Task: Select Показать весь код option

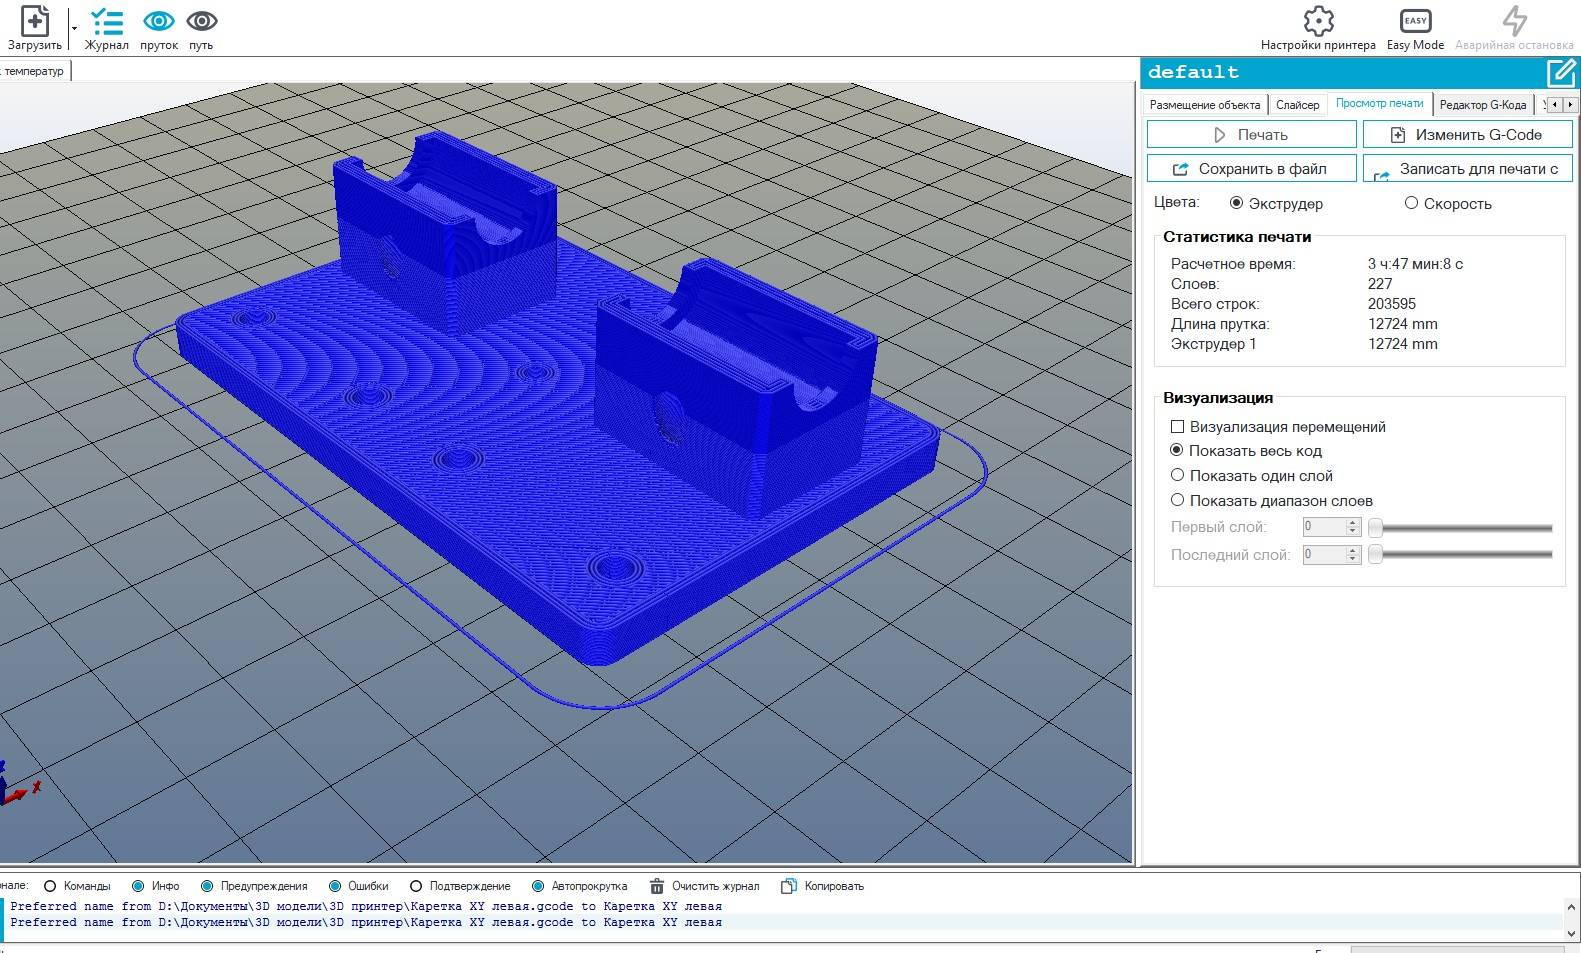Action: [x=1177, y=451]
